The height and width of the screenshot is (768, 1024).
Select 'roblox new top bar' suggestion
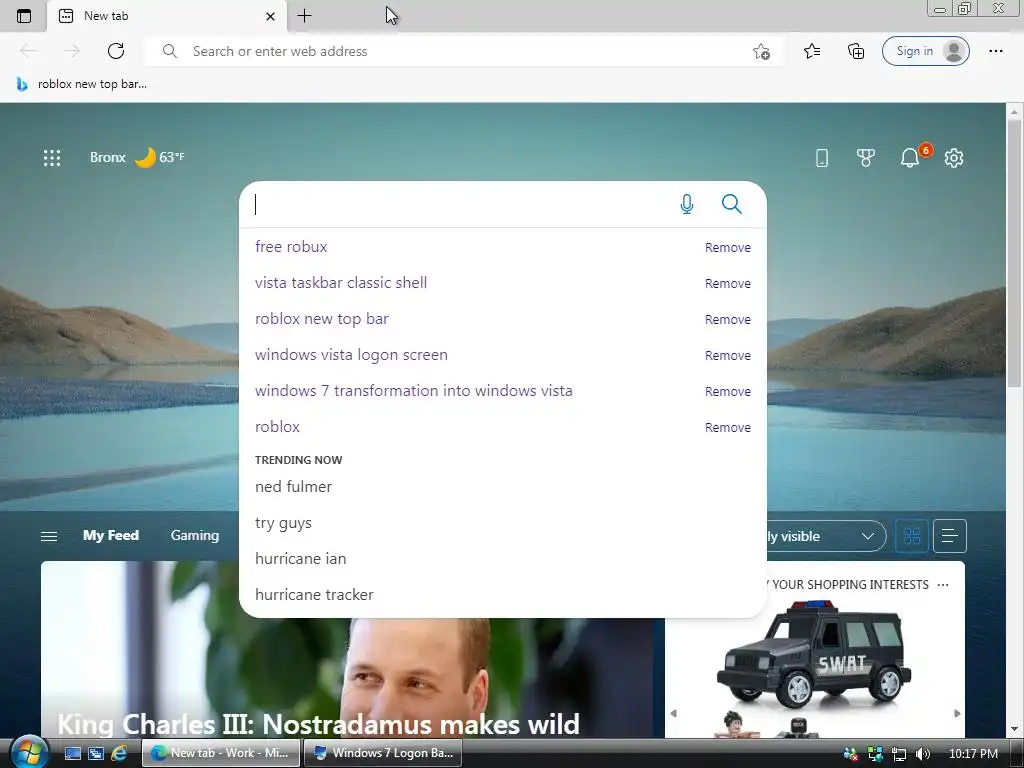(321, 319)
